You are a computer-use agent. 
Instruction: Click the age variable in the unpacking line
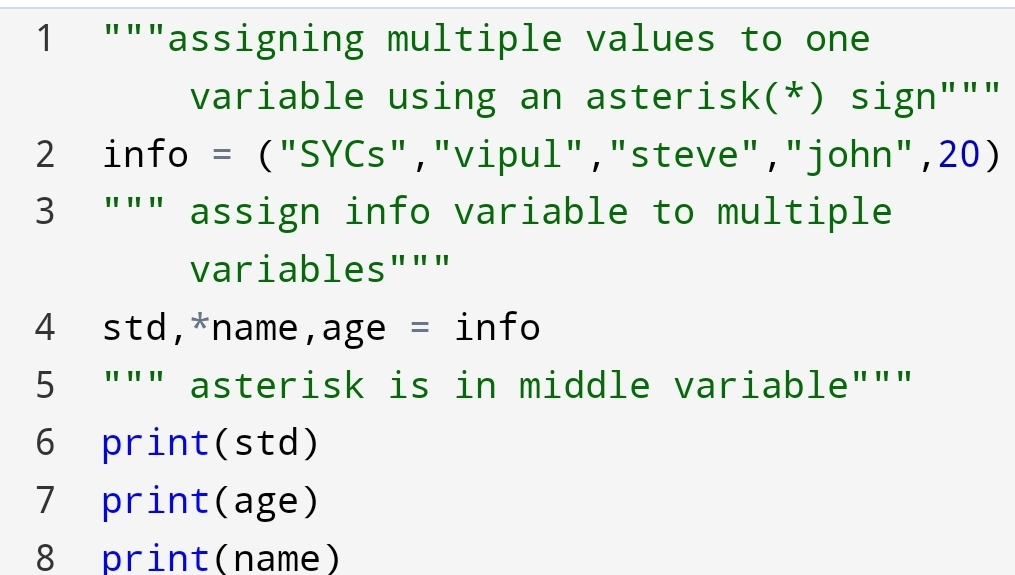354,329
